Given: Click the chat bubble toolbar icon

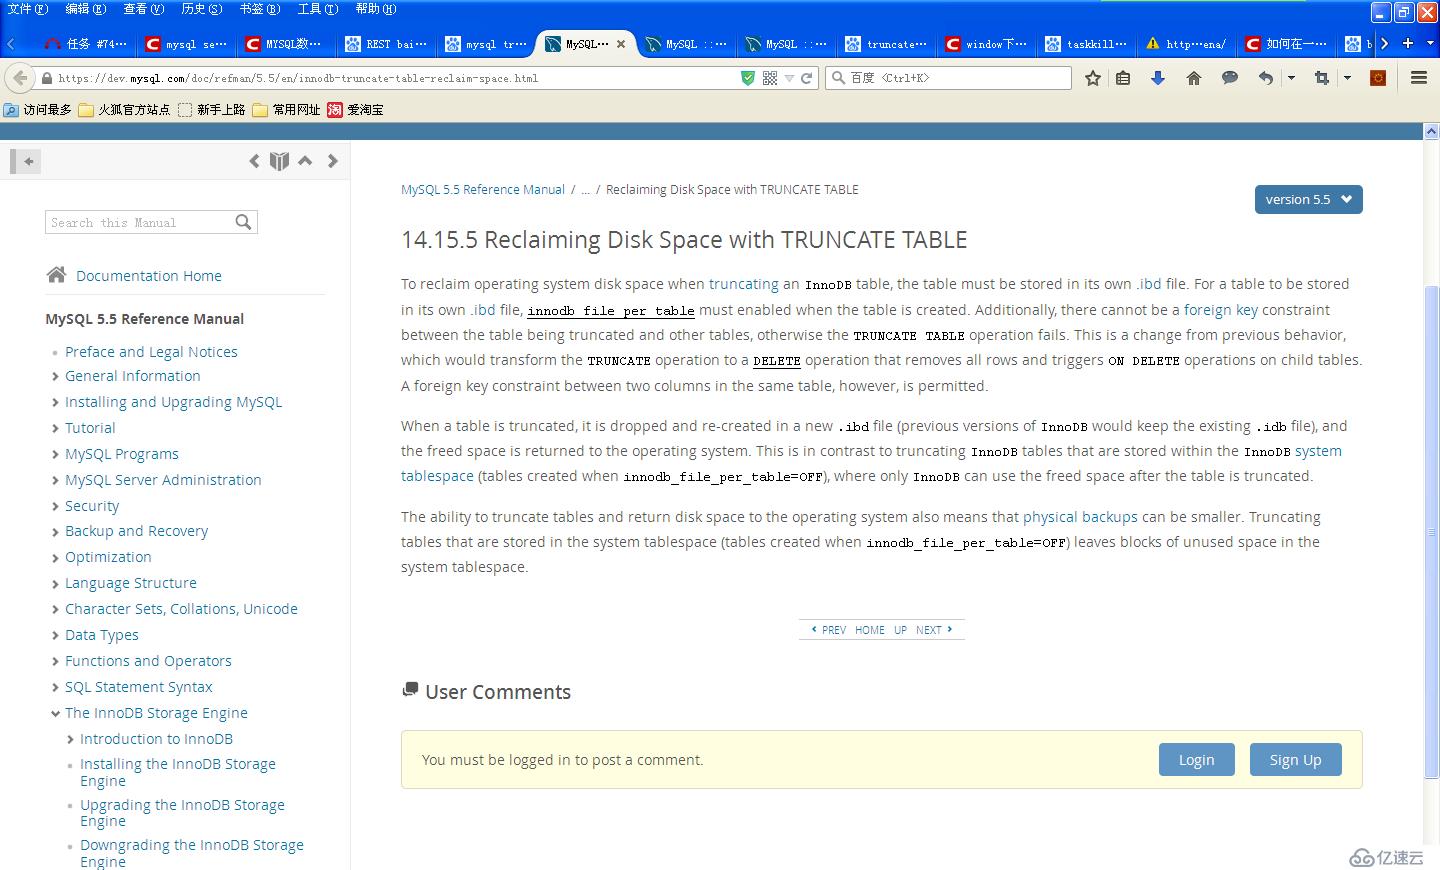Looking at the screenshot, I should 1230,78.
